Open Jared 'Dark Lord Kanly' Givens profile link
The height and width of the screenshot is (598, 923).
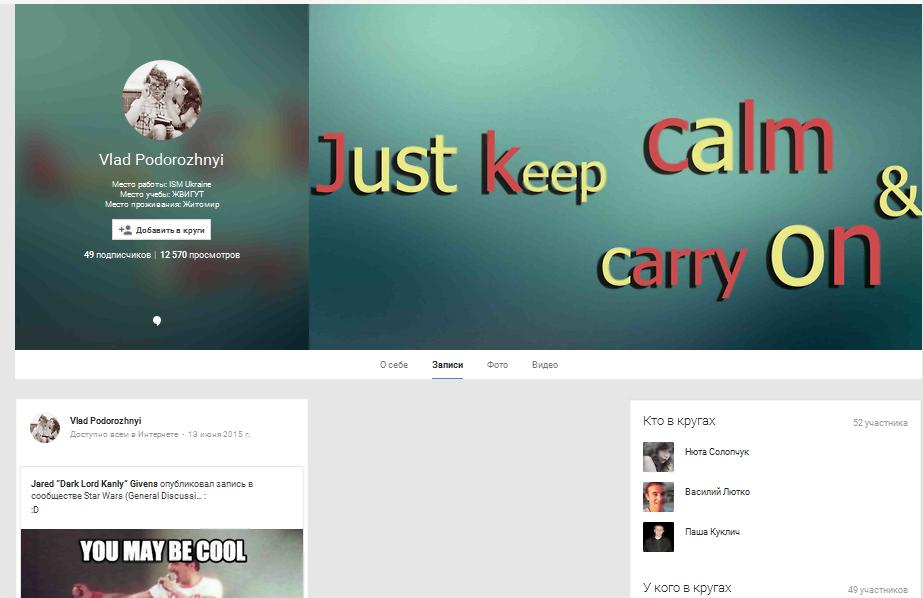pos(93,483)
